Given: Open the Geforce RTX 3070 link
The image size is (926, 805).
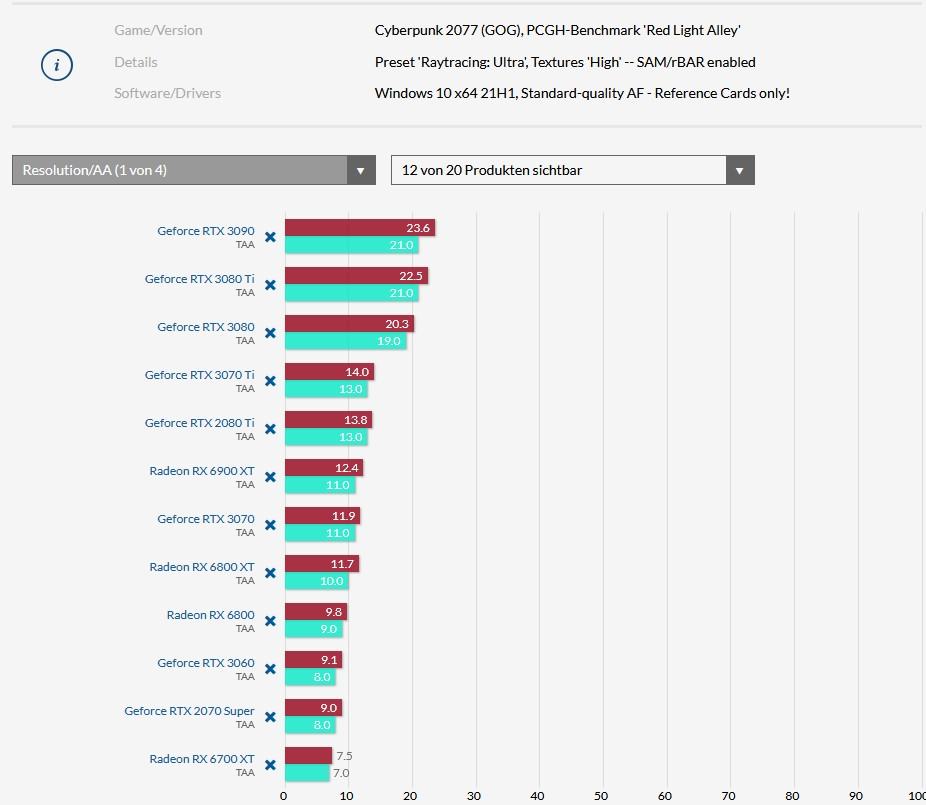Looking at the screenshot, I should tap(206, 519).
